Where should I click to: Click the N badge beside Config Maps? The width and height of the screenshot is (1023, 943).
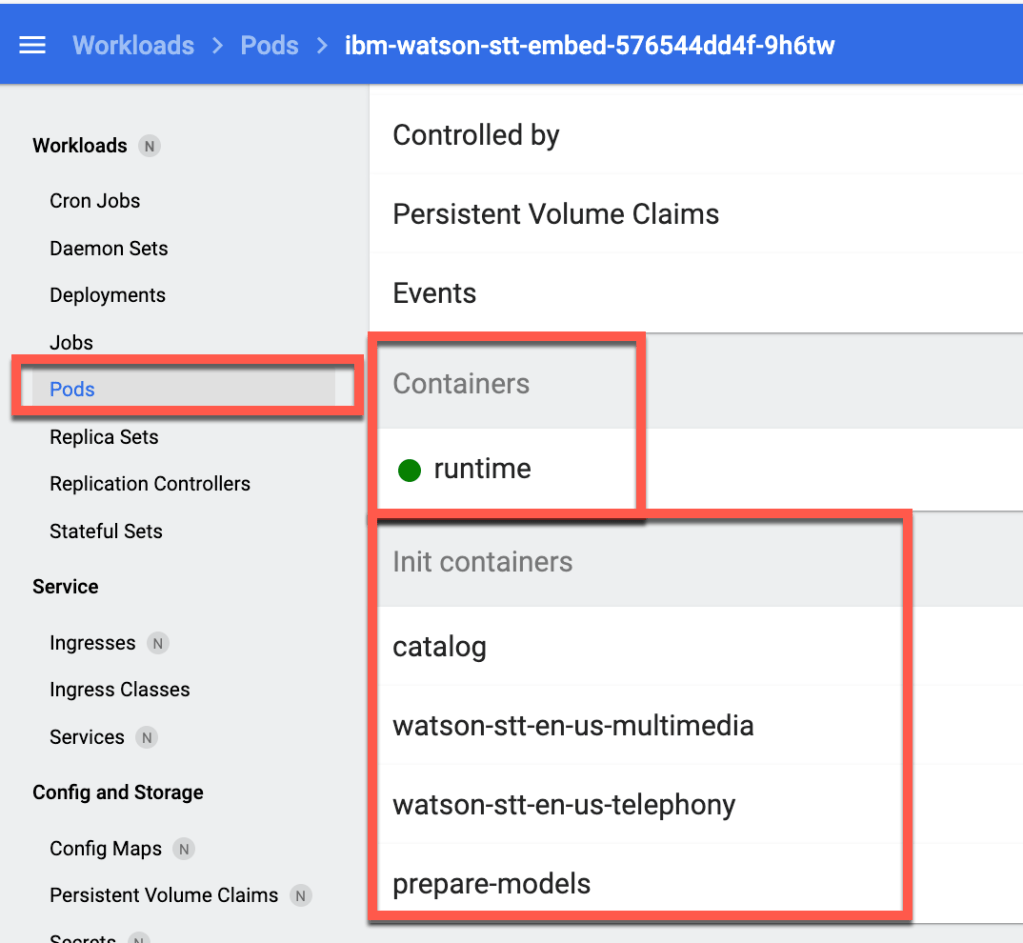183,849
